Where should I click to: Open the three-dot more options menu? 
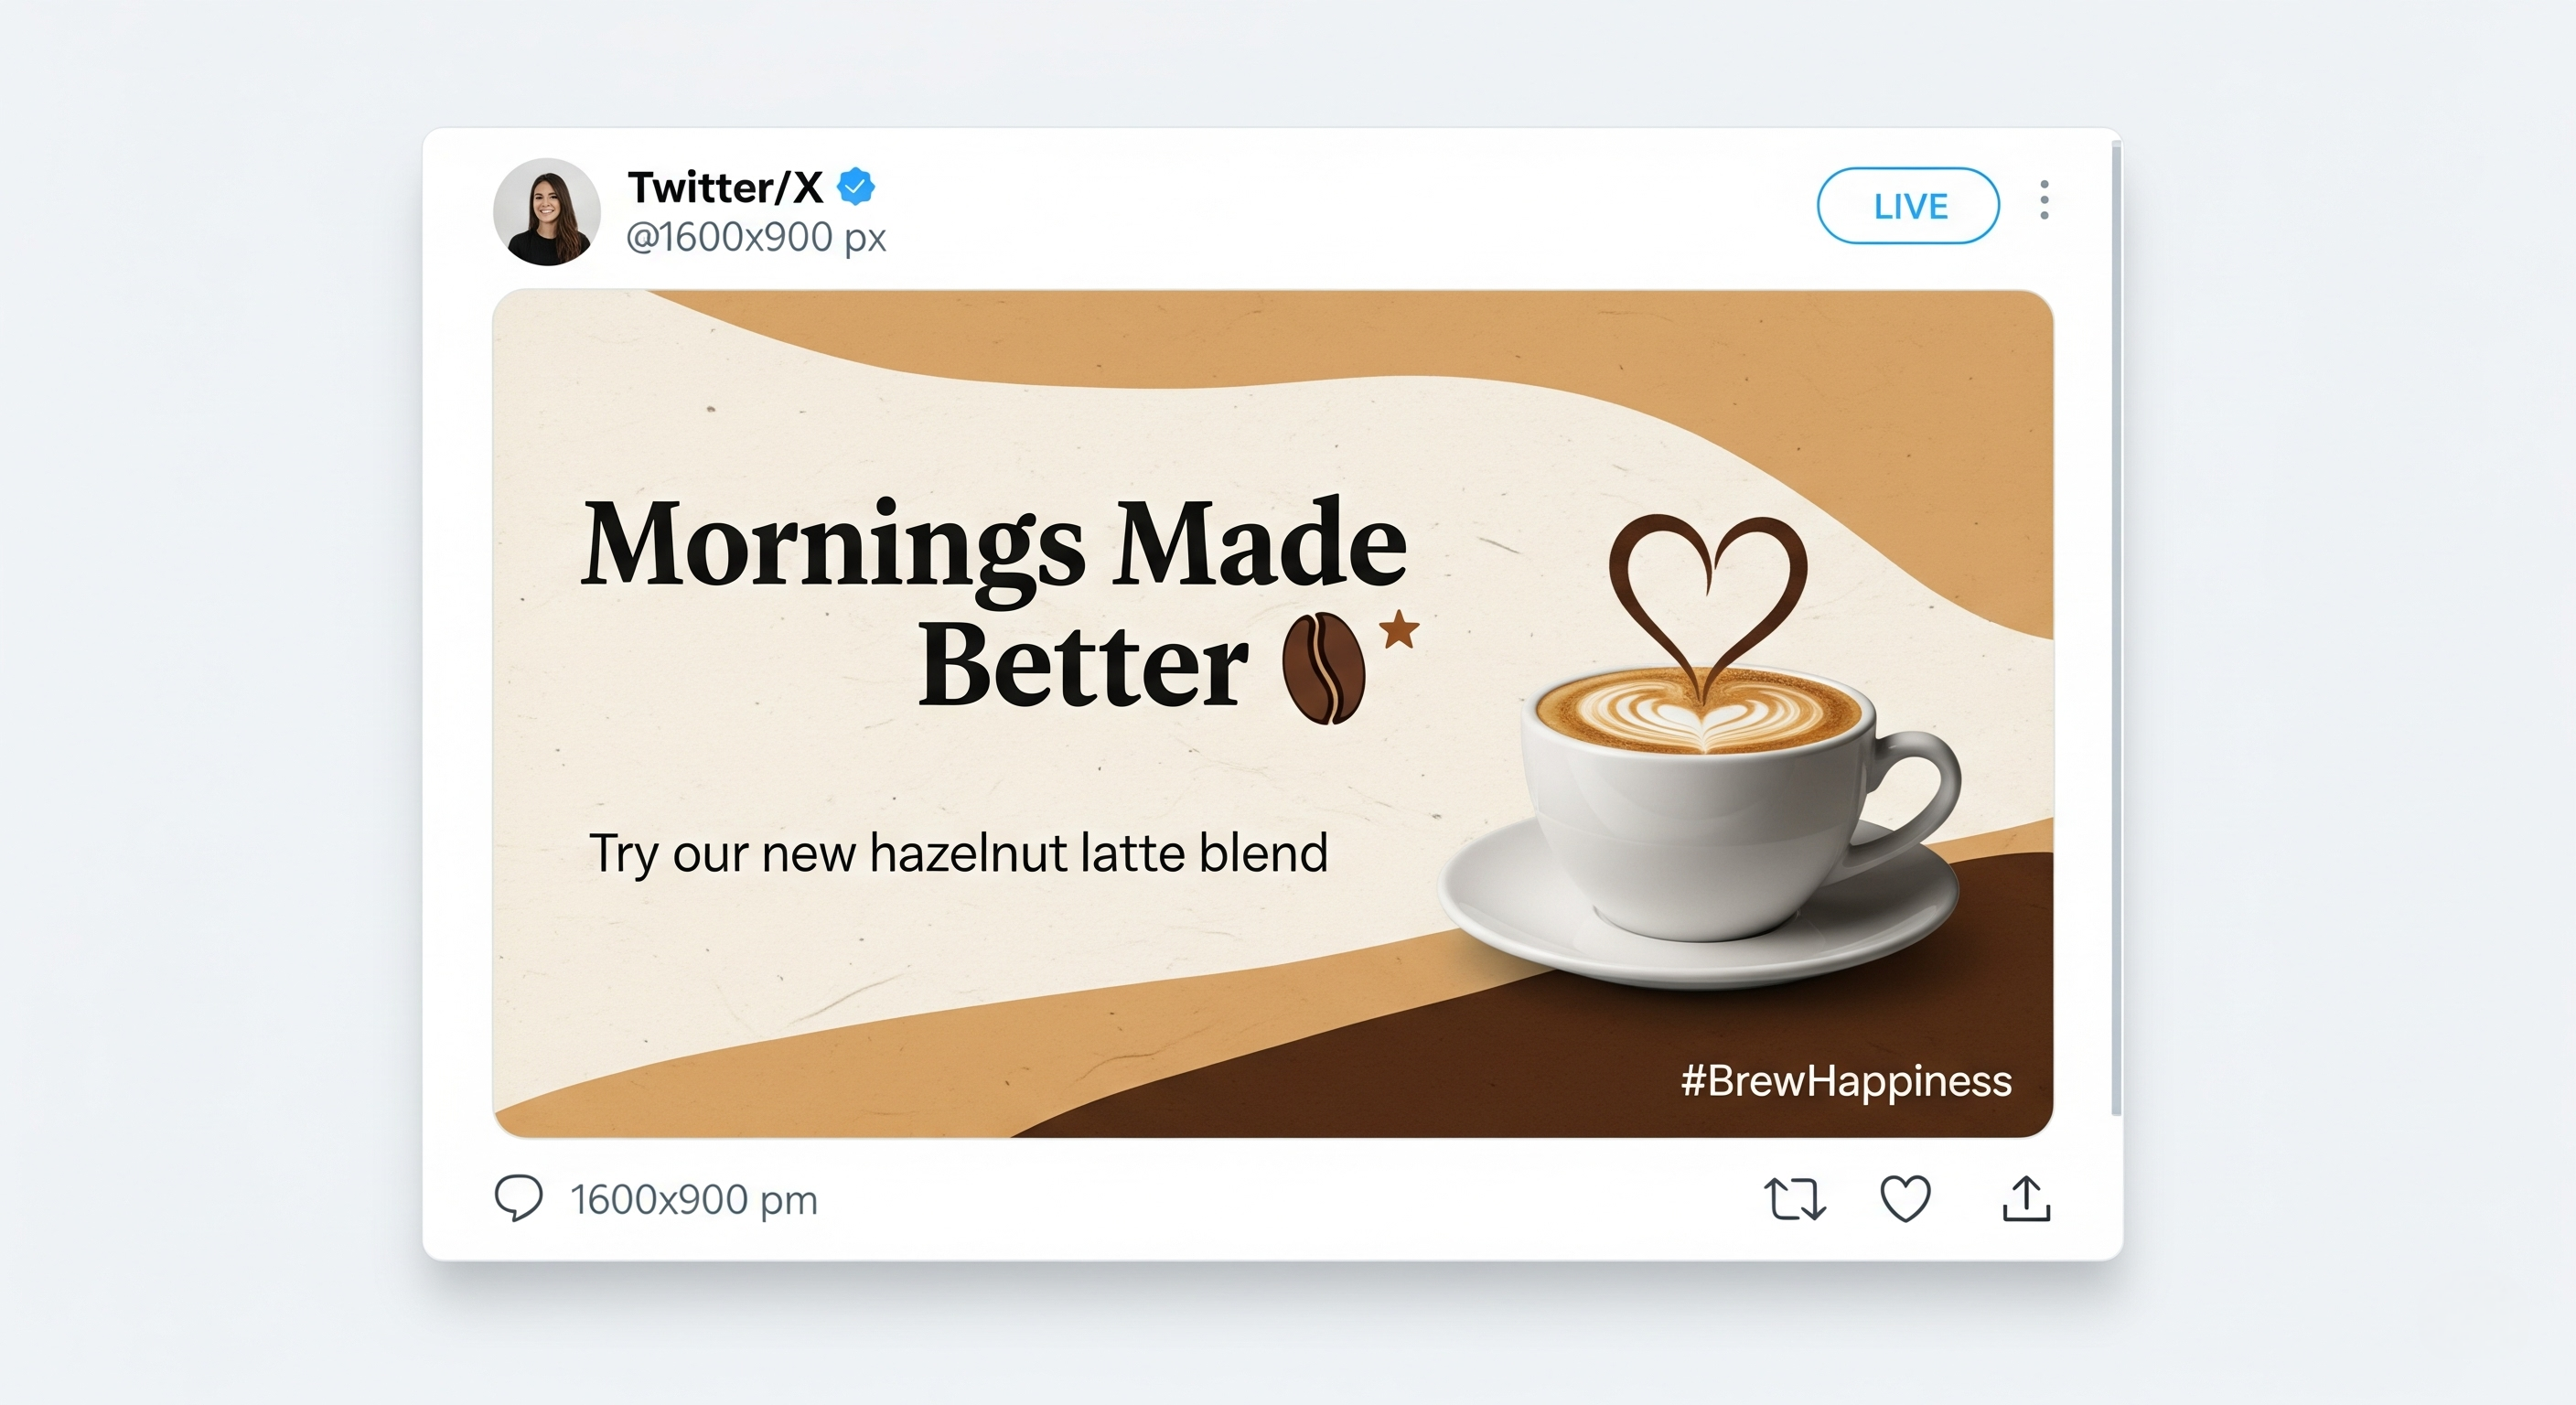2044,200
